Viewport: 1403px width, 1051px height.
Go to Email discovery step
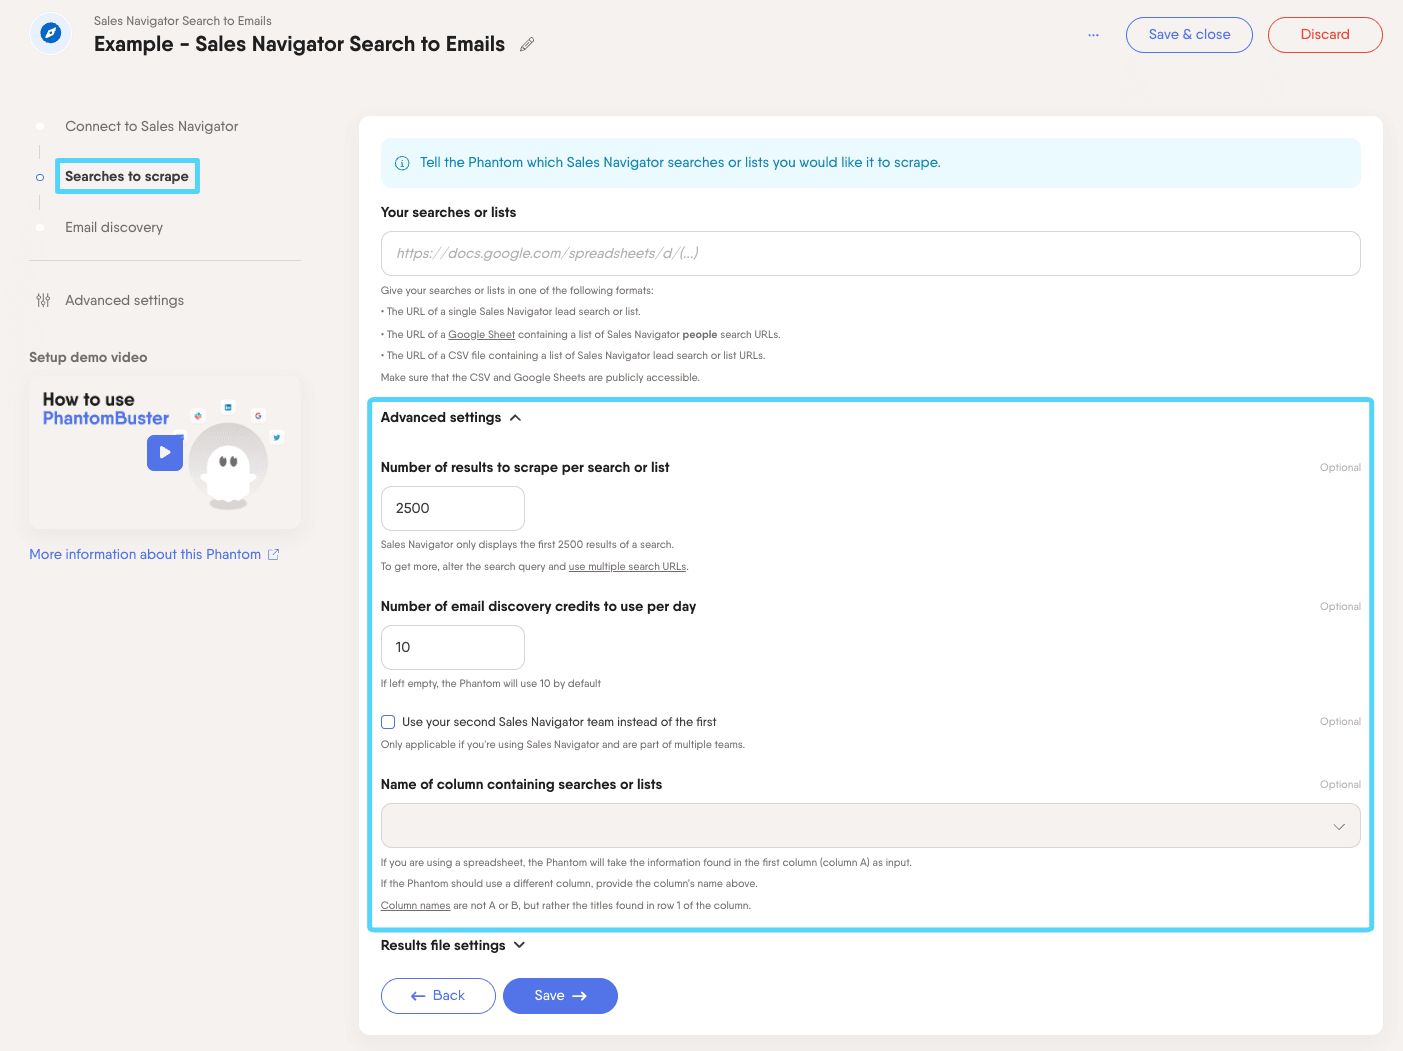[114, 227]
